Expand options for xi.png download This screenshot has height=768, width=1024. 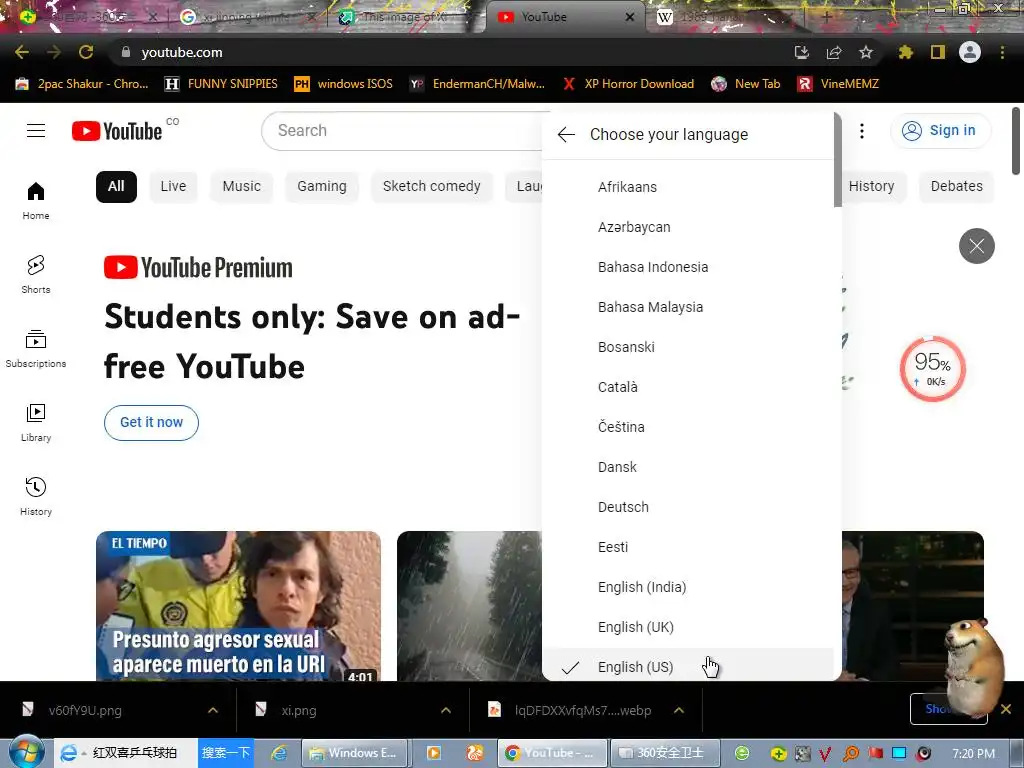click(x=446, y=711)
